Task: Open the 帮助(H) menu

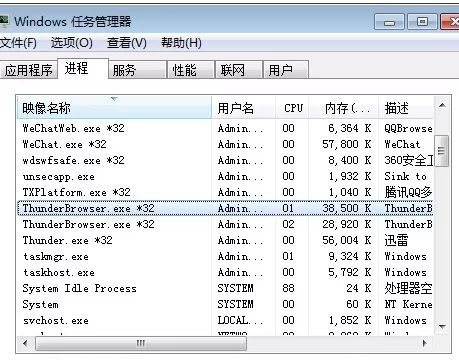Action: point(181,43)
